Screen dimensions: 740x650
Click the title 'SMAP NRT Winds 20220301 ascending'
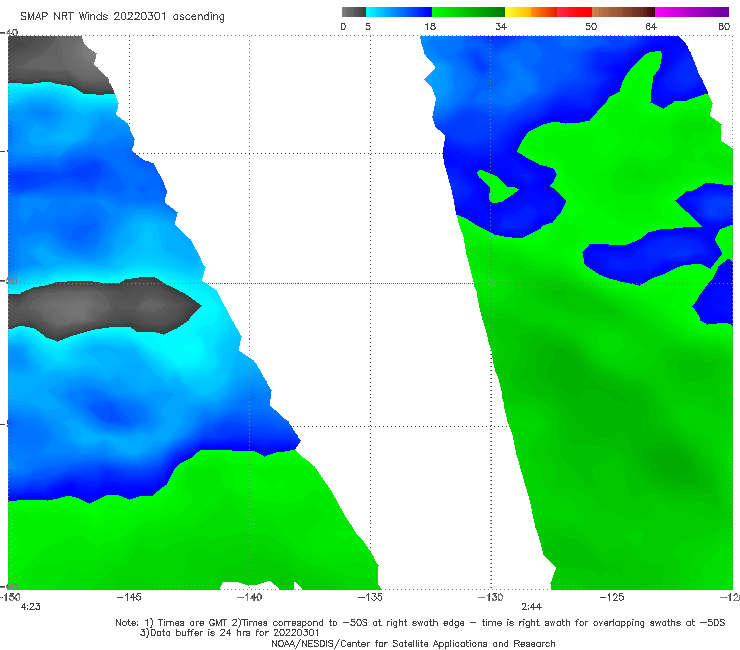122,17
